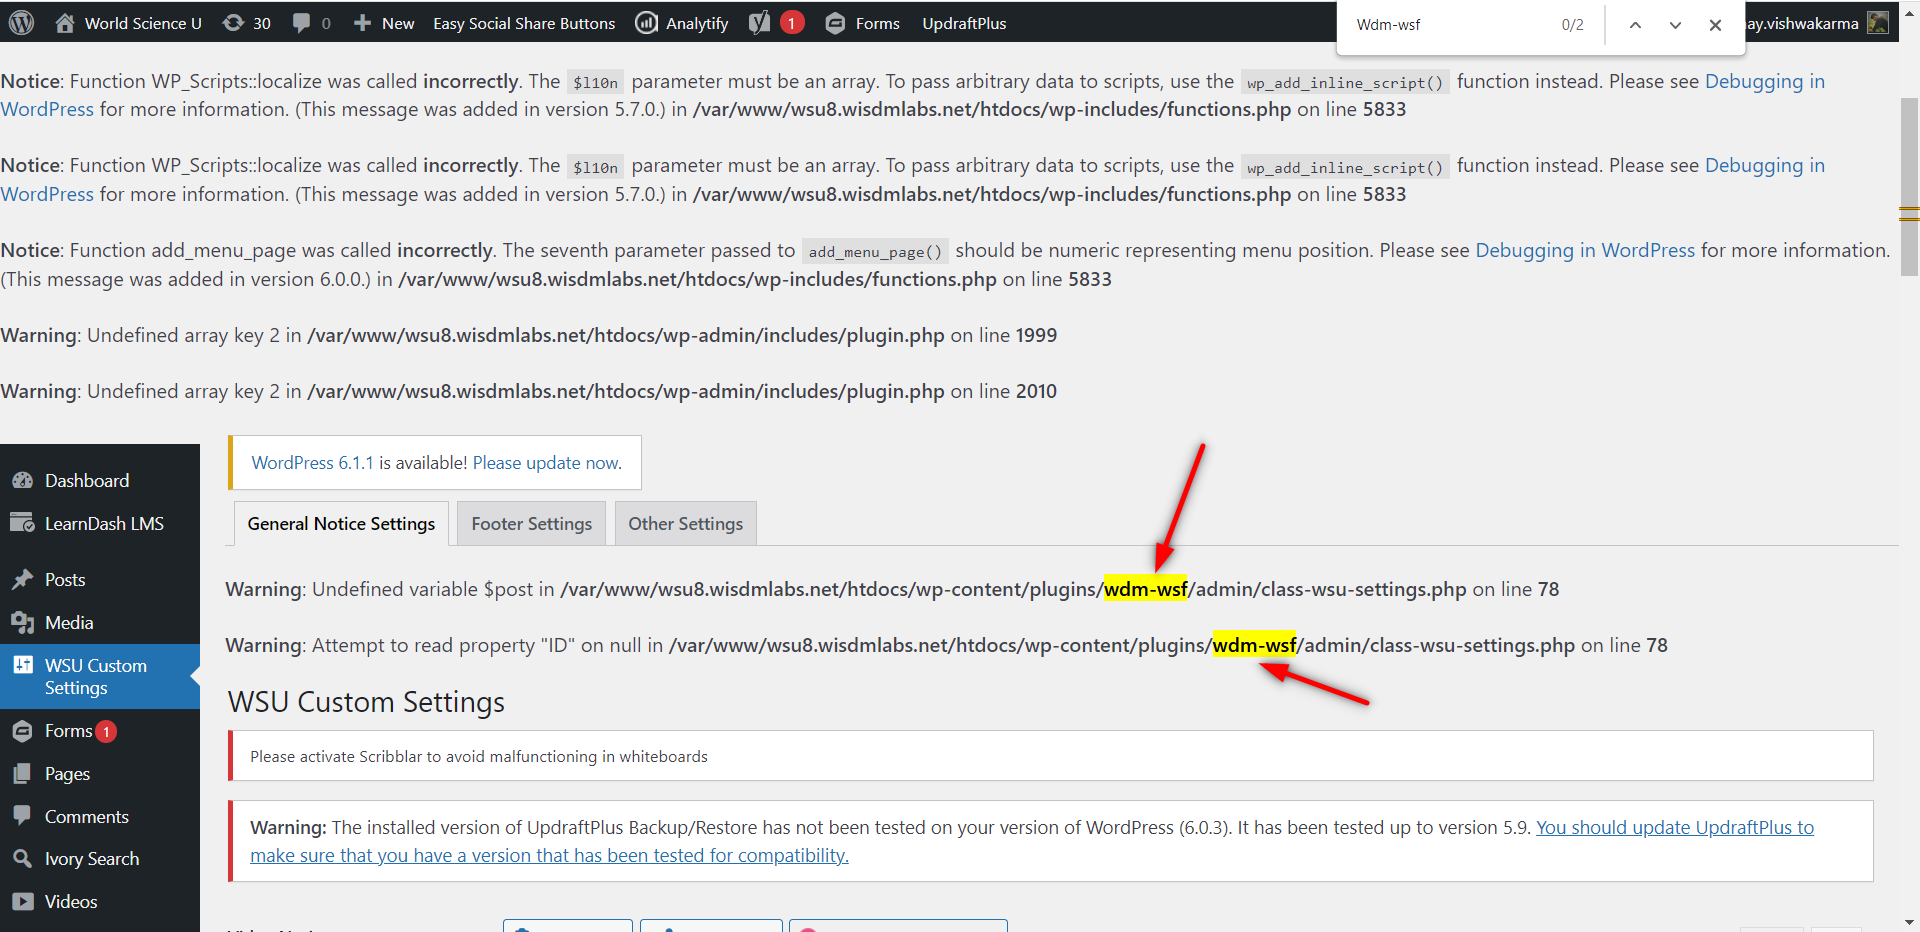This screenshot has height=932, width=1920.
Task: Click the Please update now link
Action: pyautogui.click(x=547, y=463)
